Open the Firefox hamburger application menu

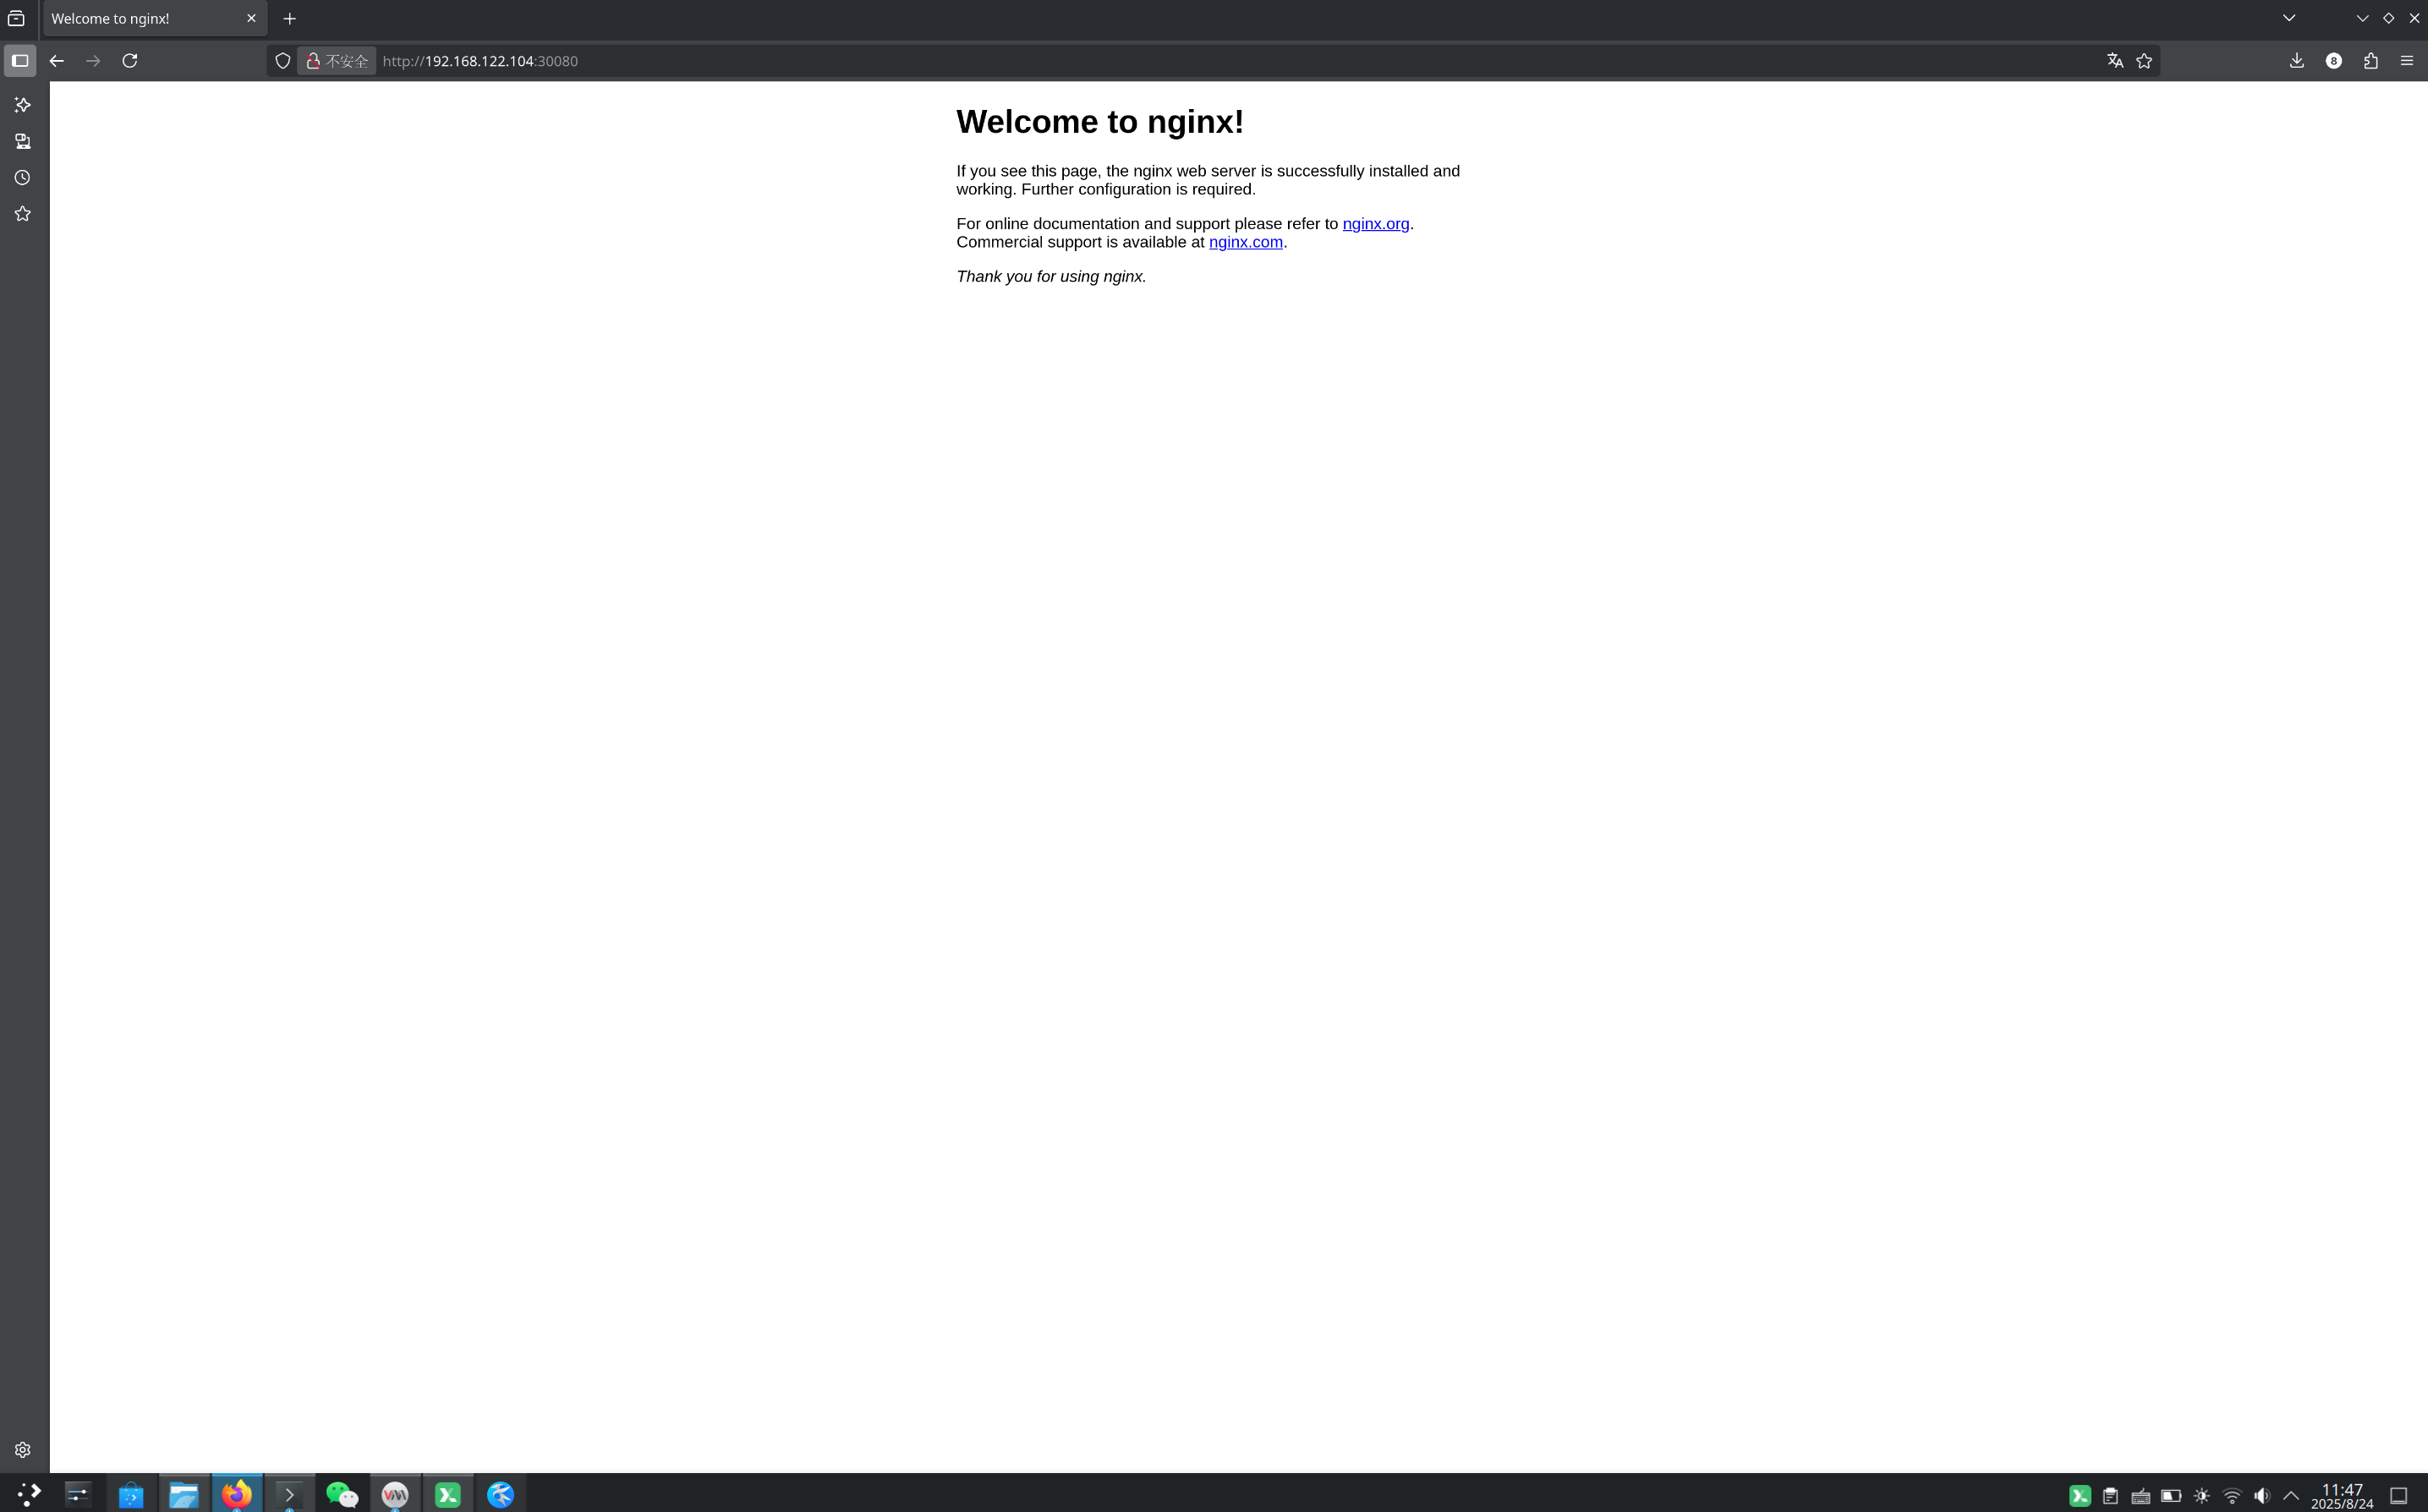click(x=2407, y=61)
